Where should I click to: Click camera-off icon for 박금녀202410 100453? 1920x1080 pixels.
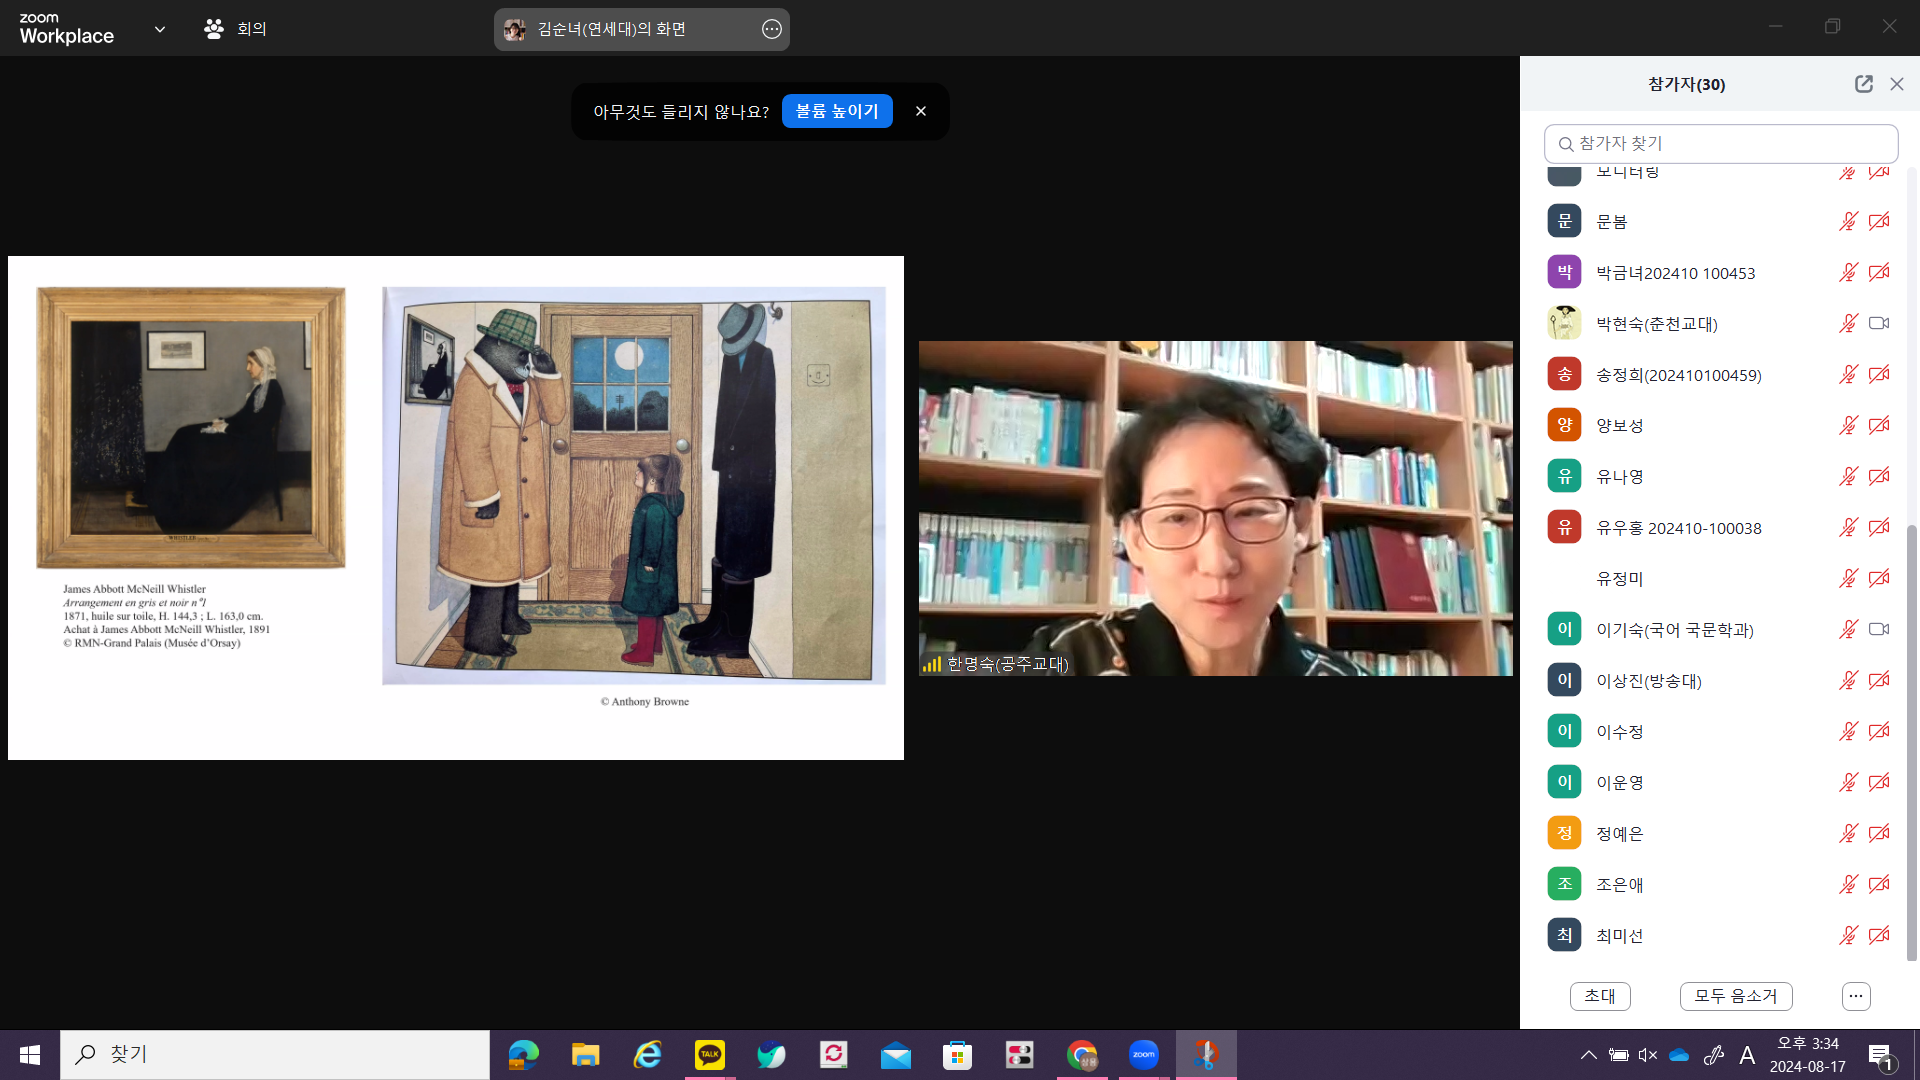click(1879, 272)
